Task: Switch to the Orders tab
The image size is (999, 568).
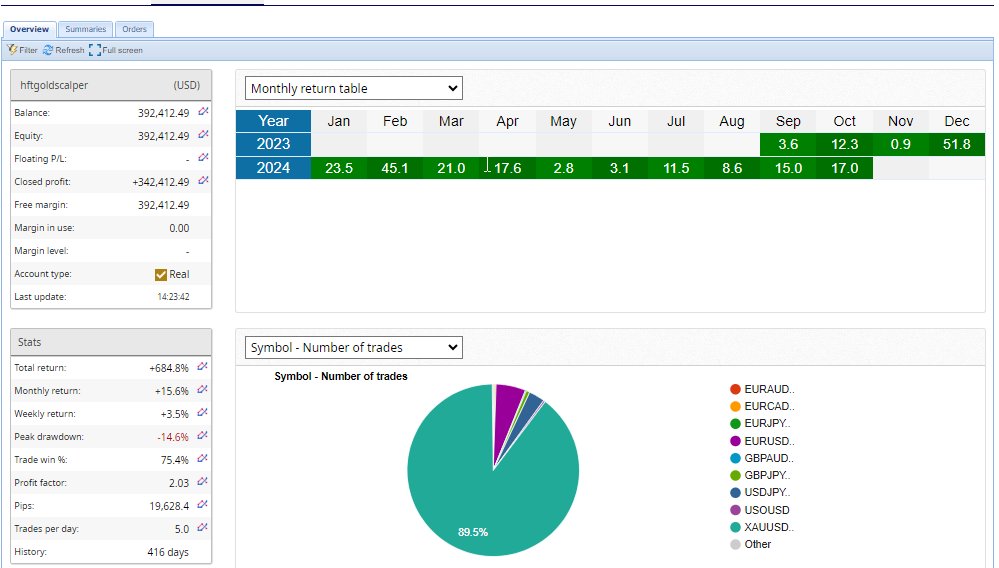Action: click(x=134, y=29)
